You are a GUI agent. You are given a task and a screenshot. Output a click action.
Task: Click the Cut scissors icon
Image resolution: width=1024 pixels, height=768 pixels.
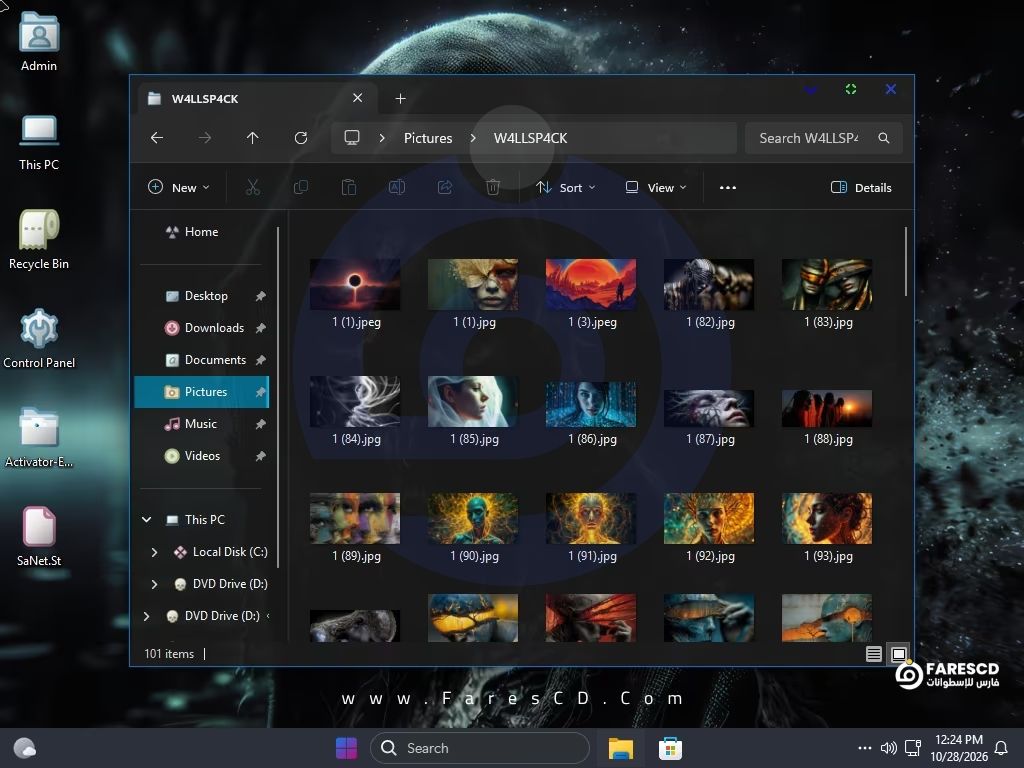point(253,187)
